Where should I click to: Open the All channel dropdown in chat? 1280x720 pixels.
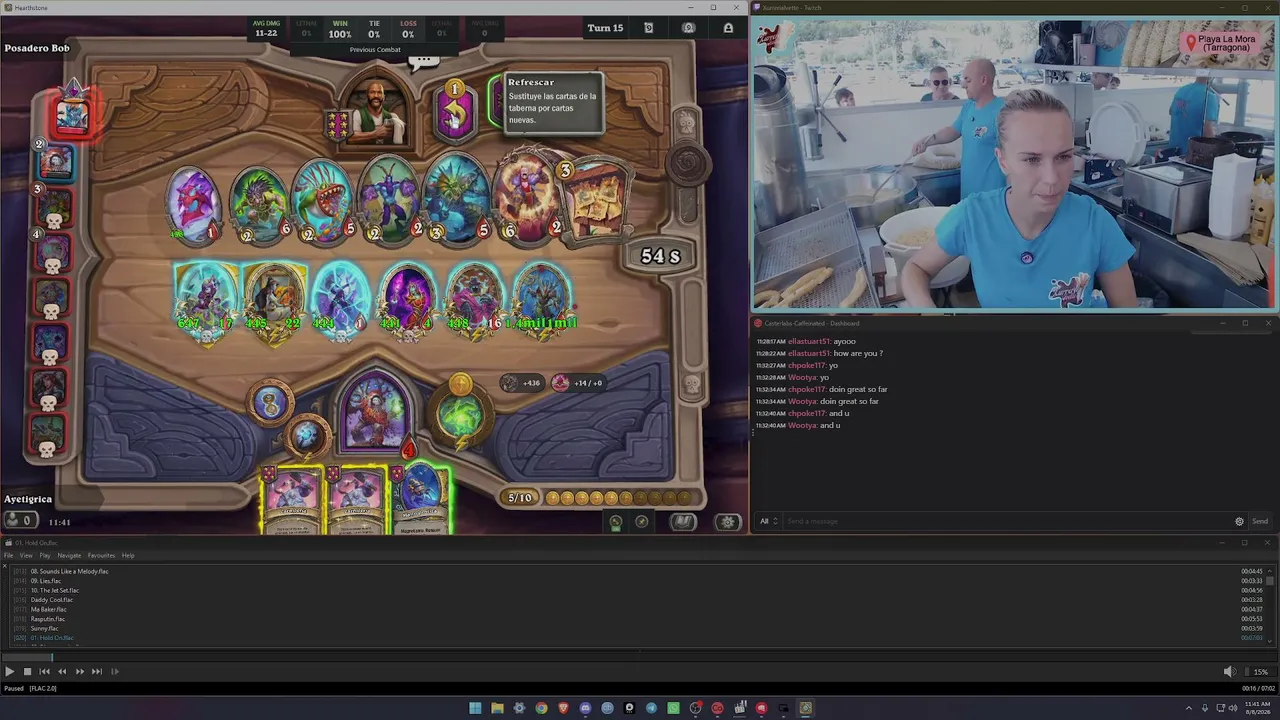[x=768, y=521]
